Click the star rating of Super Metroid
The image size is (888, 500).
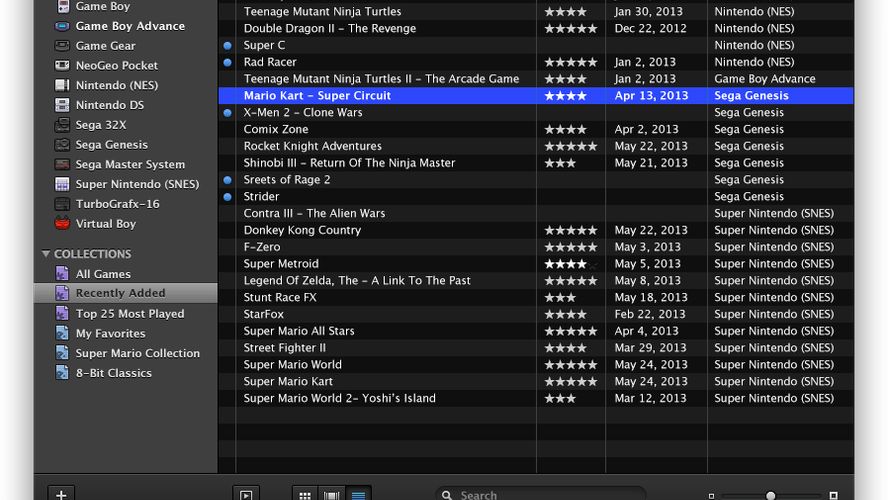coord(570,264)
